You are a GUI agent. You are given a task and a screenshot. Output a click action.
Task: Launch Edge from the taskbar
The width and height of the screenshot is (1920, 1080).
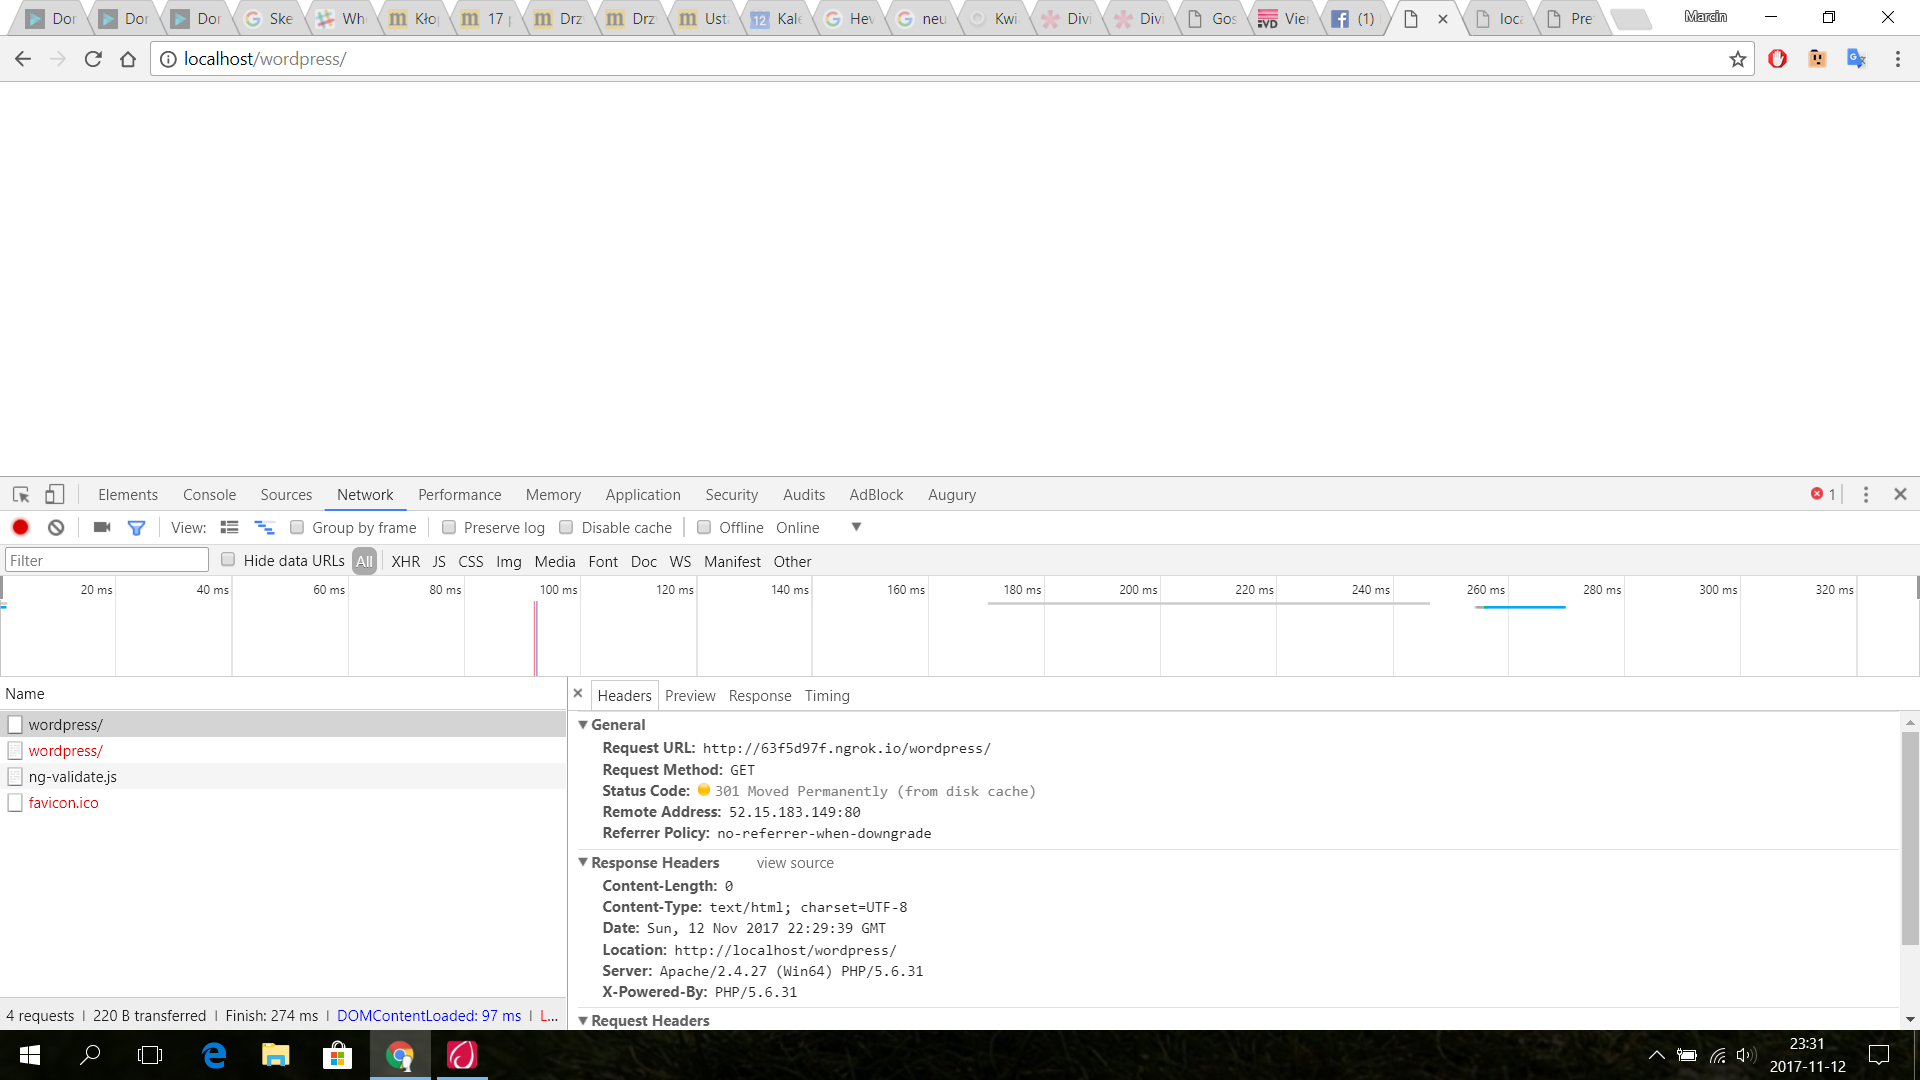click(x=214, y=1055)
